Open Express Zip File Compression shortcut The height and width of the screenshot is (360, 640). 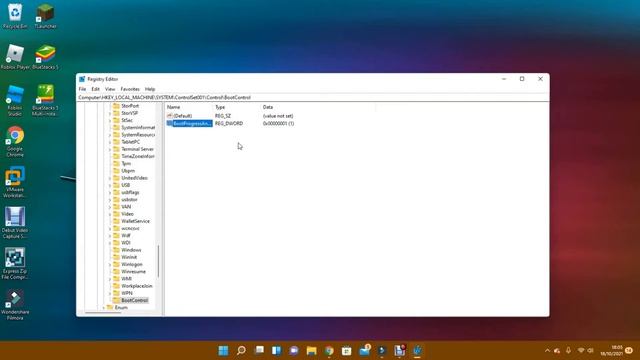[15, 264]
